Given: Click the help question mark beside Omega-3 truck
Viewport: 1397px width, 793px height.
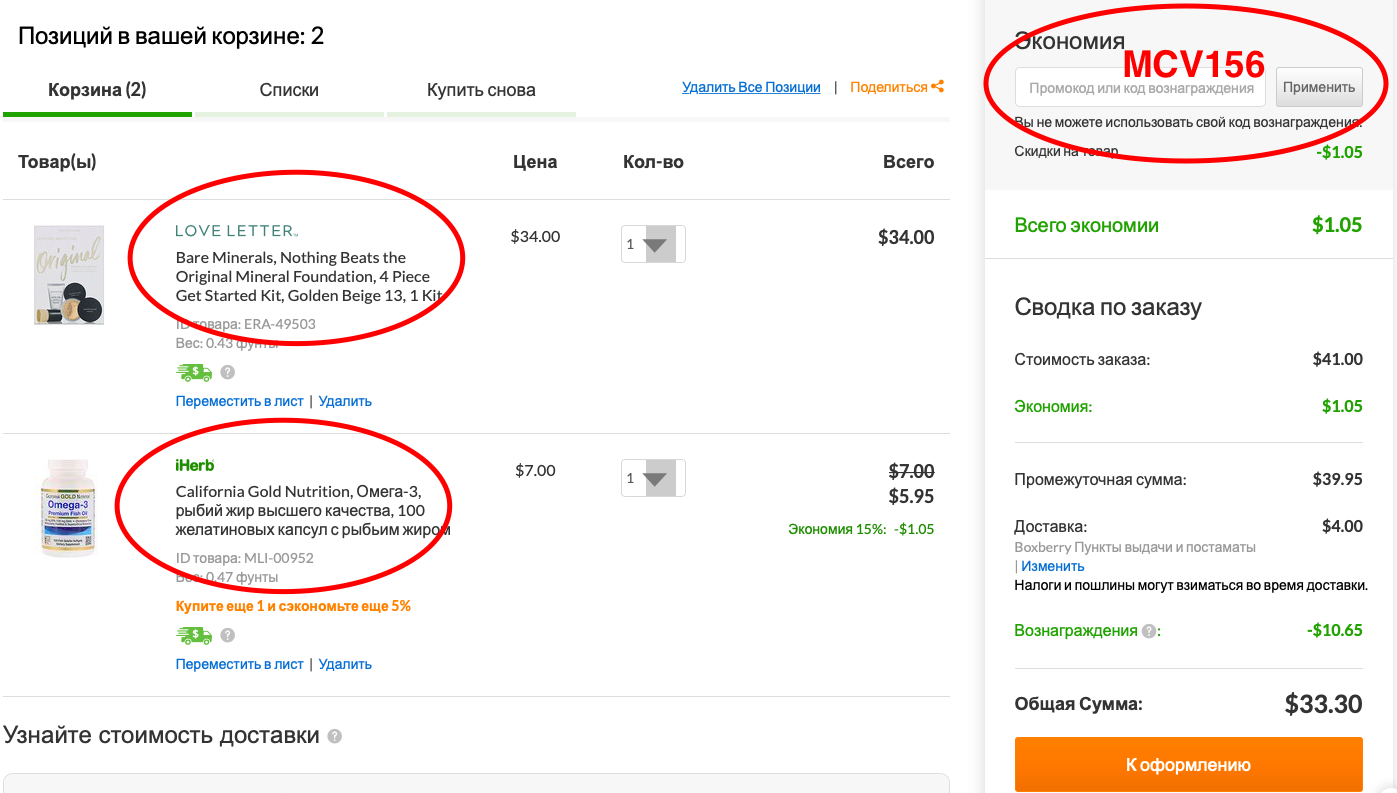Looking at the screenshot, I should [228, 635].
